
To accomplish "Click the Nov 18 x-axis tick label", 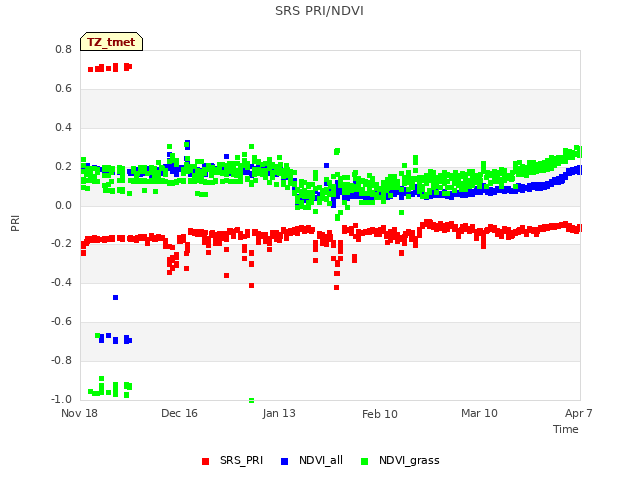I will pos(79,413).
